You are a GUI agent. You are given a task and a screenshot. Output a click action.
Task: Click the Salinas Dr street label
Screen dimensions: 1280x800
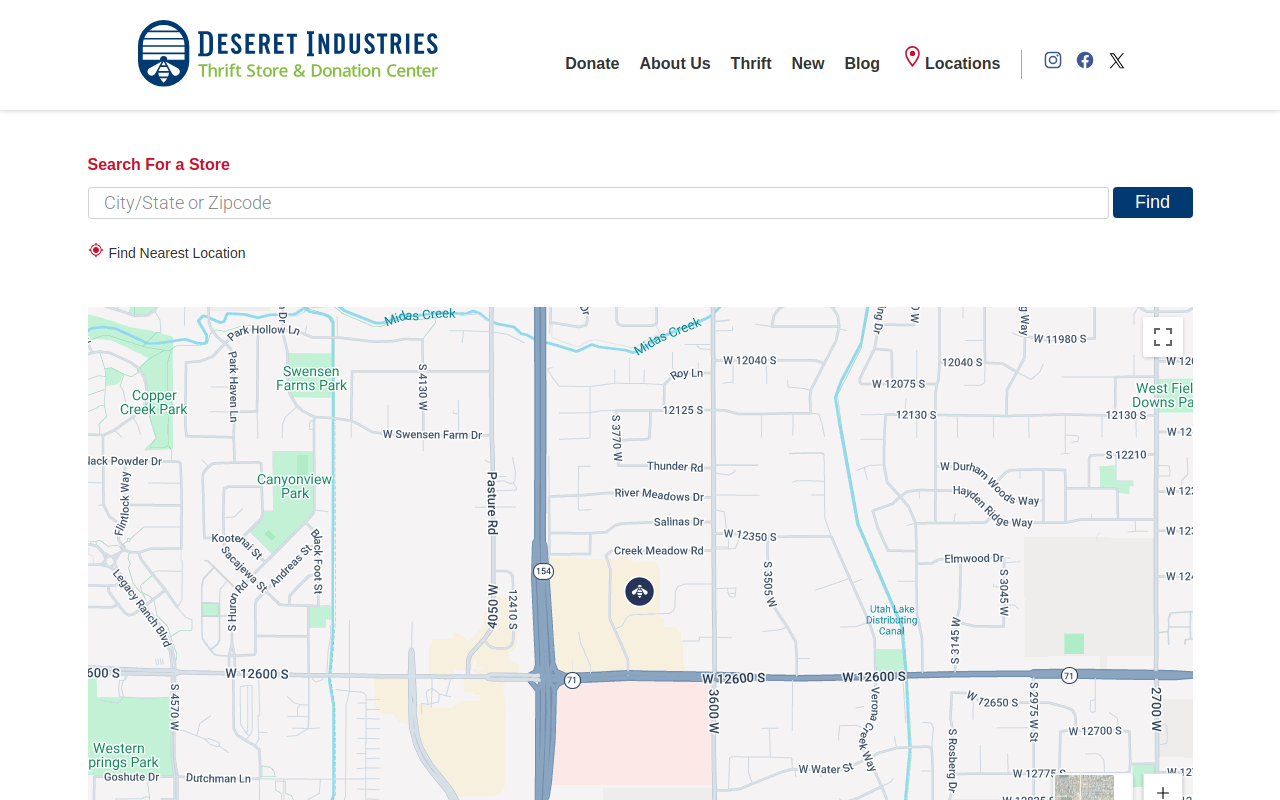(x=679, y=521)
